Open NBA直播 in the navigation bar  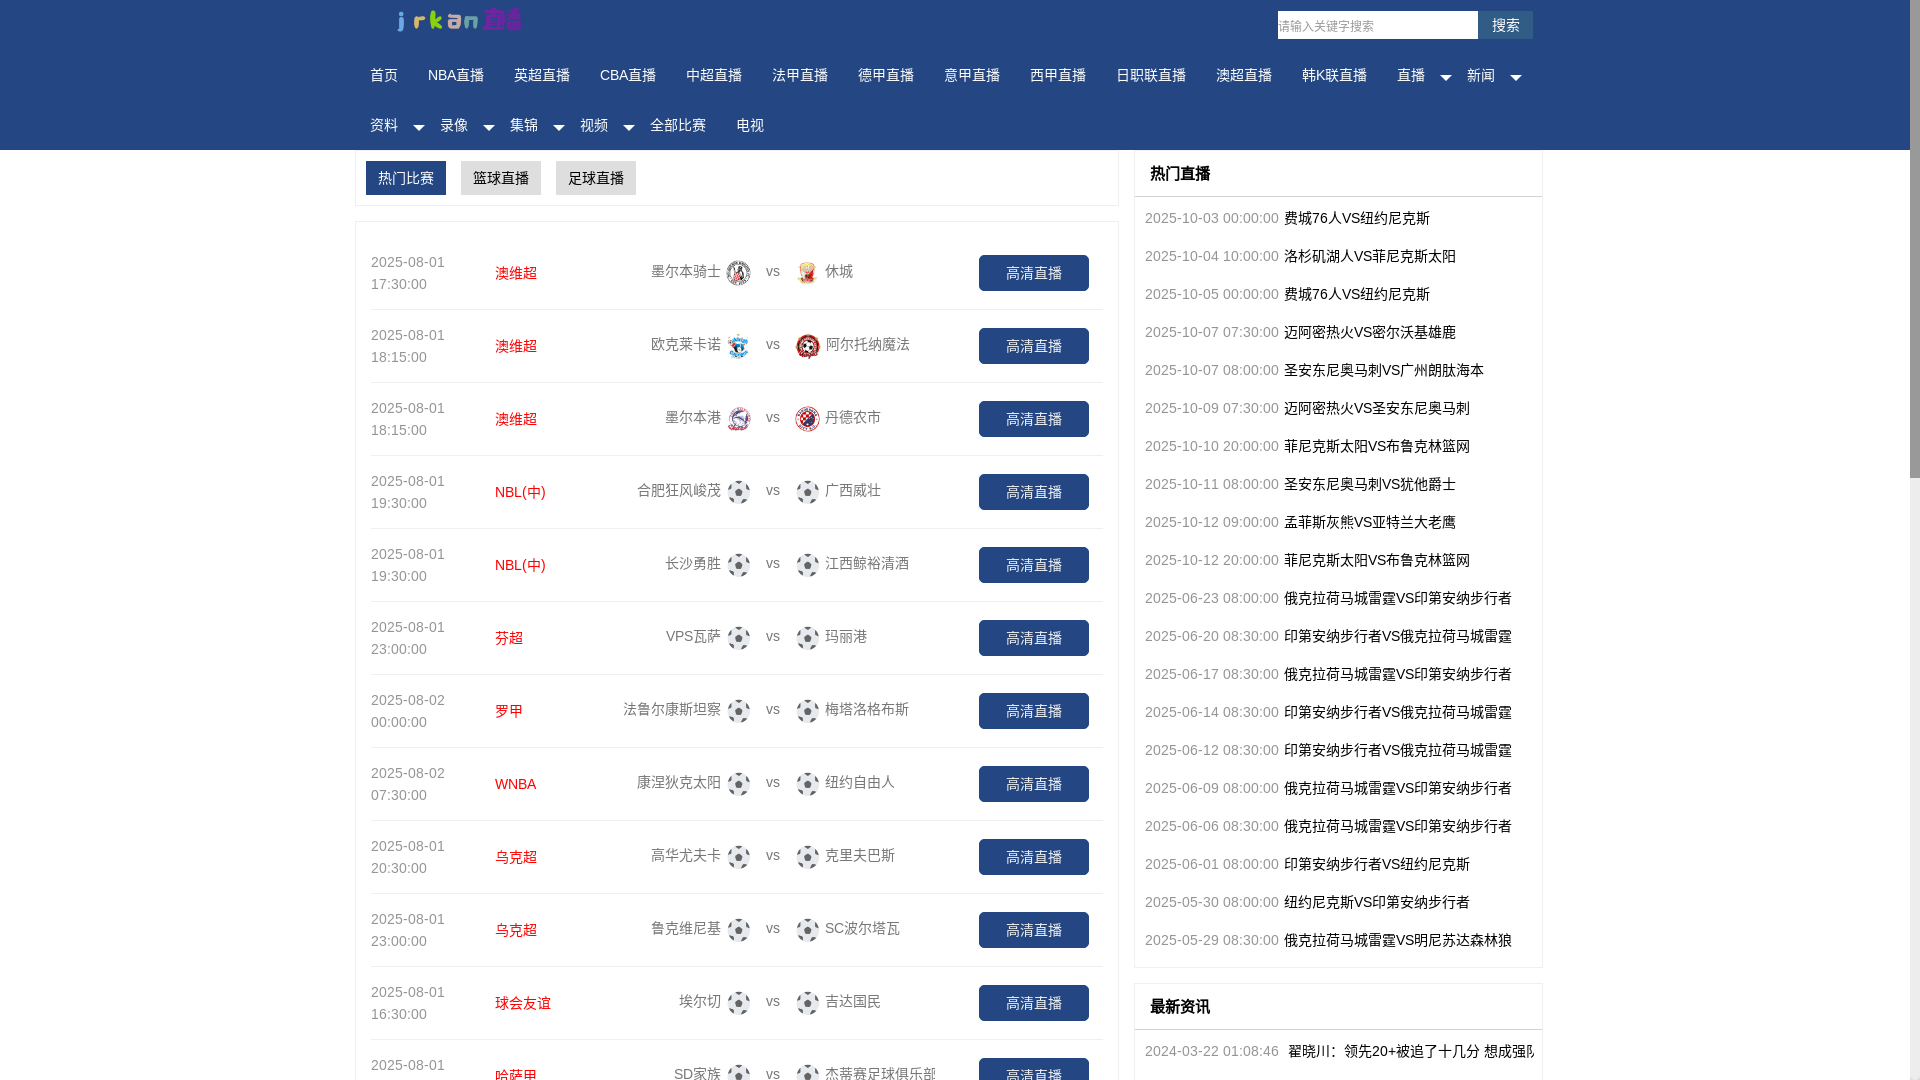456,76
